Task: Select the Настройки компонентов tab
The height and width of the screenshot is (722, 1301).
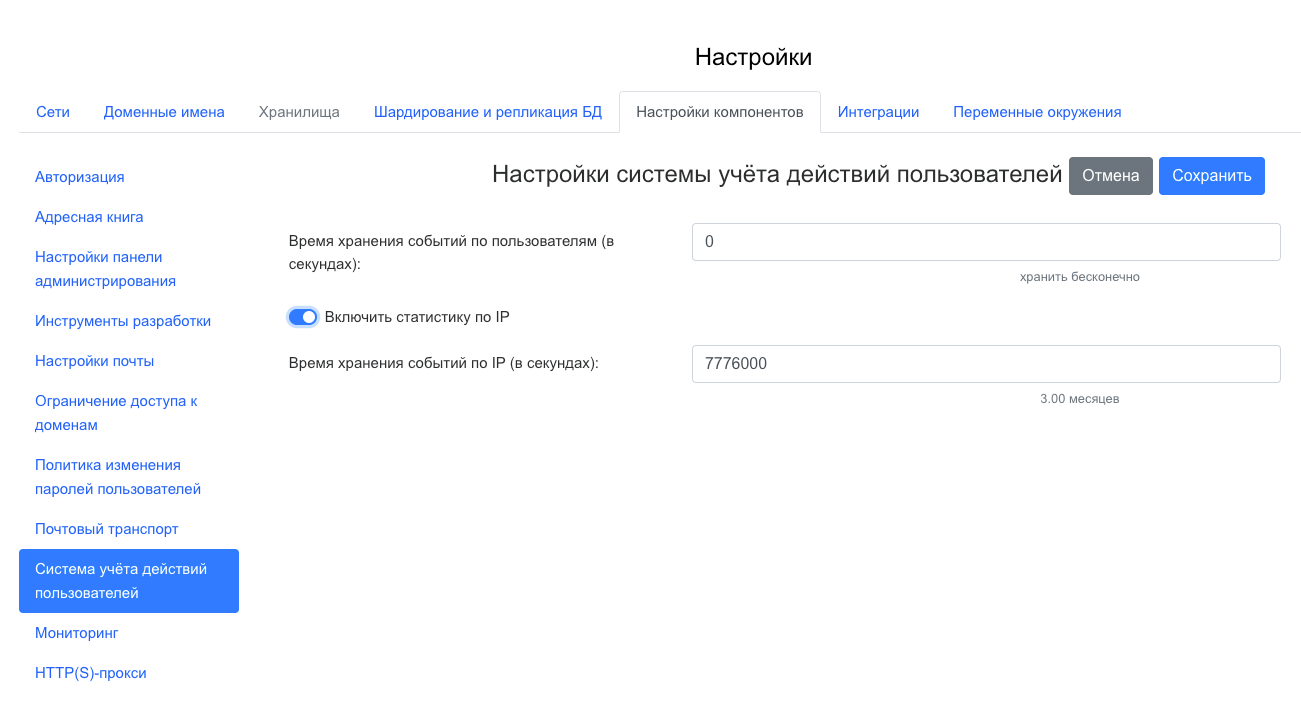Action: (x=719, y=112)
